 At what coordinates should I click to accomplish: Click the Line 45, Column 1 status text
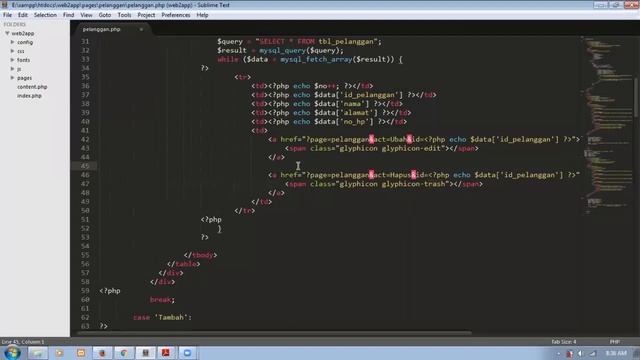[x=22, y=342]
